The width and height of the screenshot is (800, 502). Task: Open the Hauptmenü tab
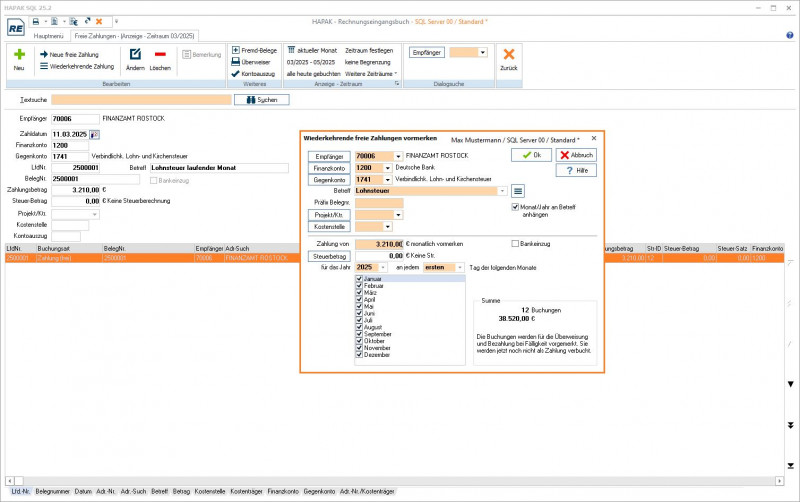(49, 35)
